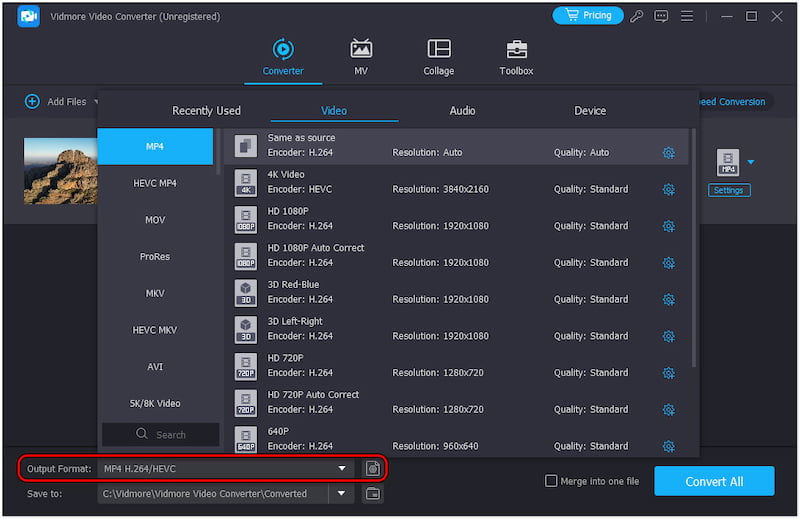Image resolution: width=800 pixels, height=519 pixels.
Task: Click the key register icon in title bar
Action: [x=637, y=16]
